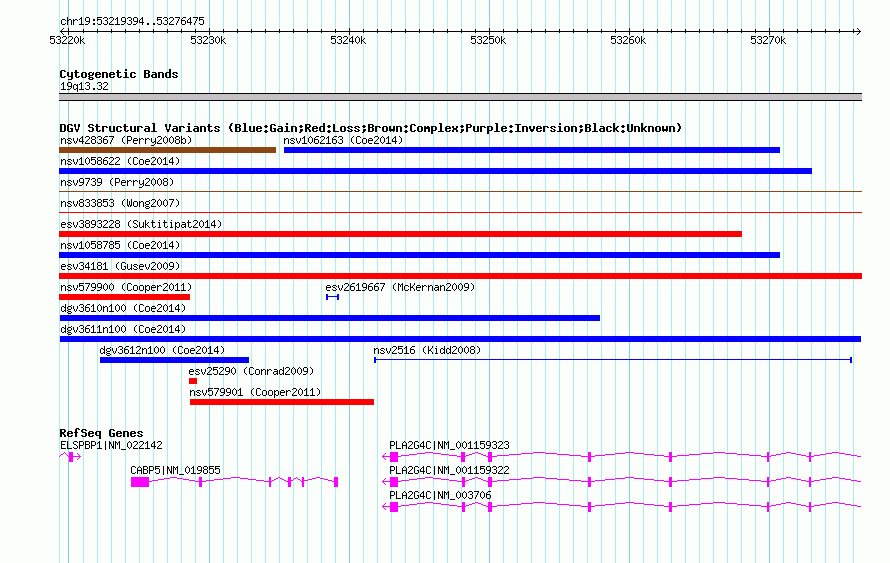Click the small red esv25290 block
Screen dimensions: 890x563
click(x=193, y=381)
